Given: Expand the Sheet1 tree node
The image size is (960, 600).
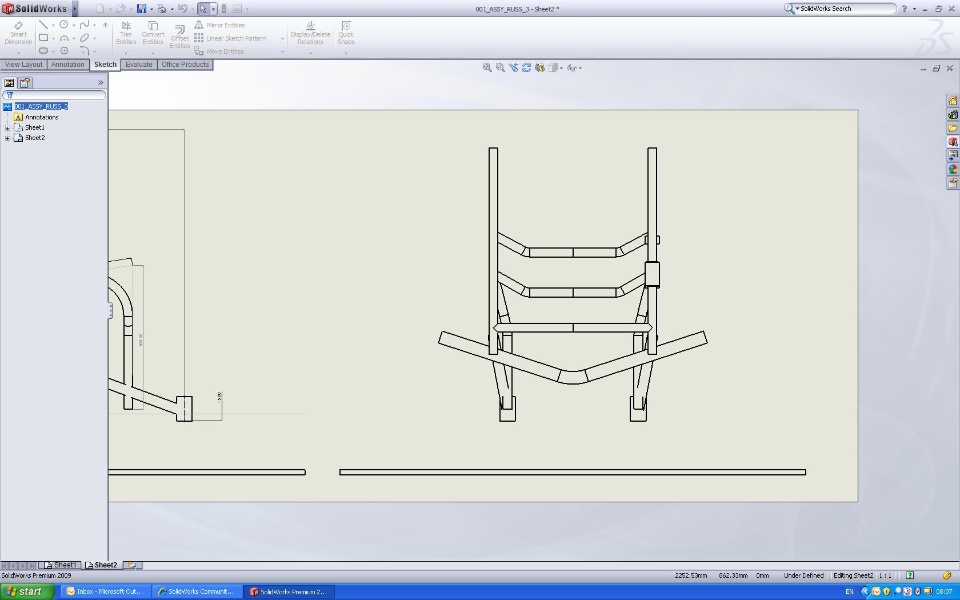Looking at the screenshot, I should coord(7,128).
